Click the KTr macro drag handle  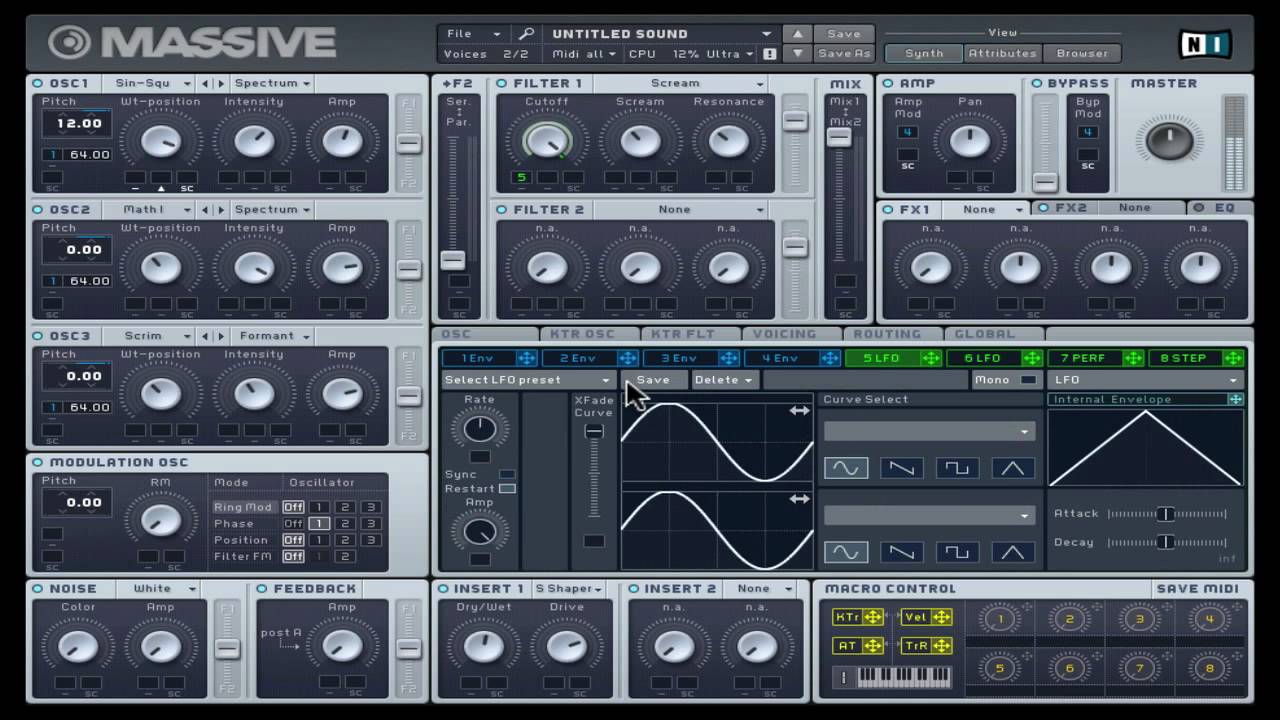(873, 618)
